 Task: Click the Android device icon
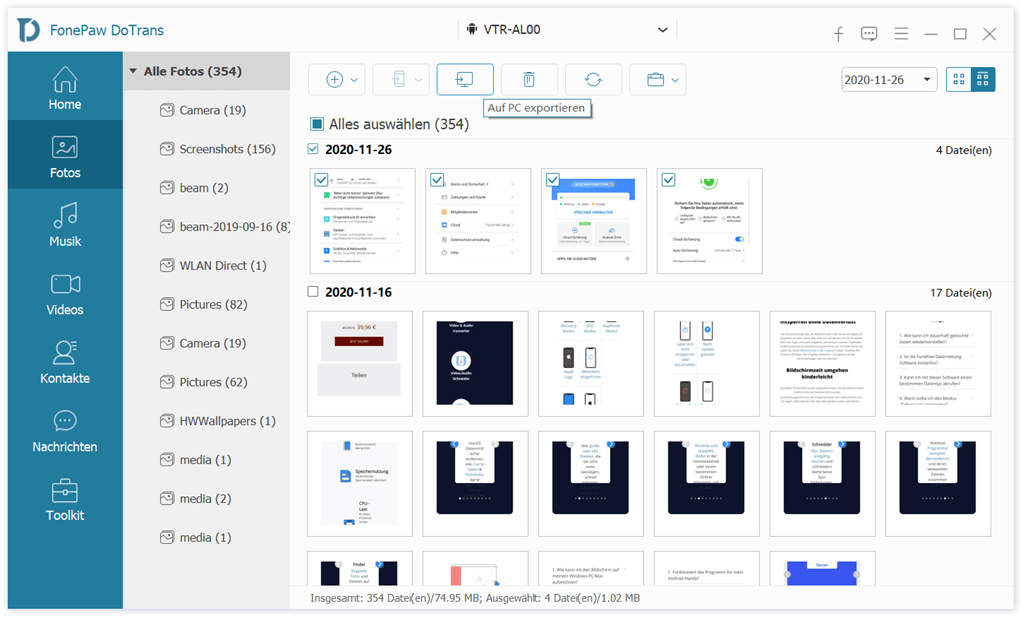pyautogui.click(x=472, y=29)
